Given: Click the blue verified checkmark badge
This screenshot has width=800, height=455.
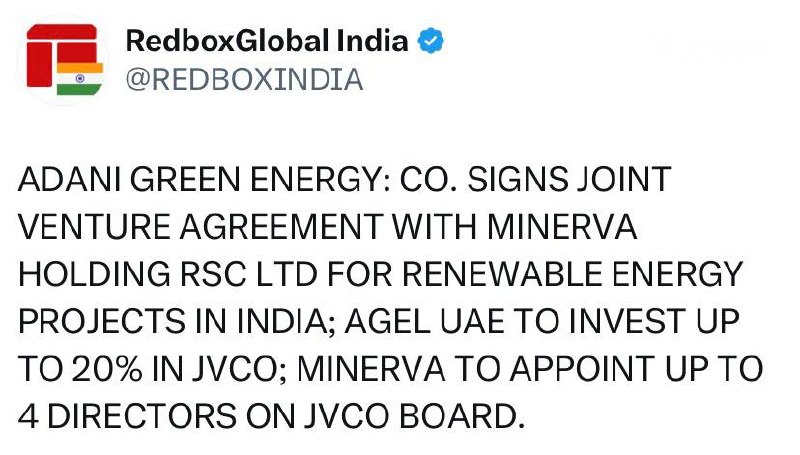Looking at the screenshot, I should 431,42.
